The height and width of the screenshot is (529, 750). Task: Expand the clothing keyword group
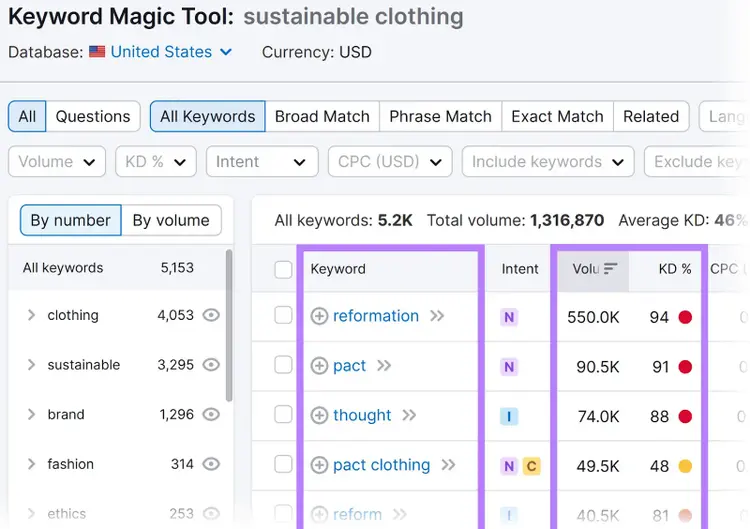(x=31, y=315)
